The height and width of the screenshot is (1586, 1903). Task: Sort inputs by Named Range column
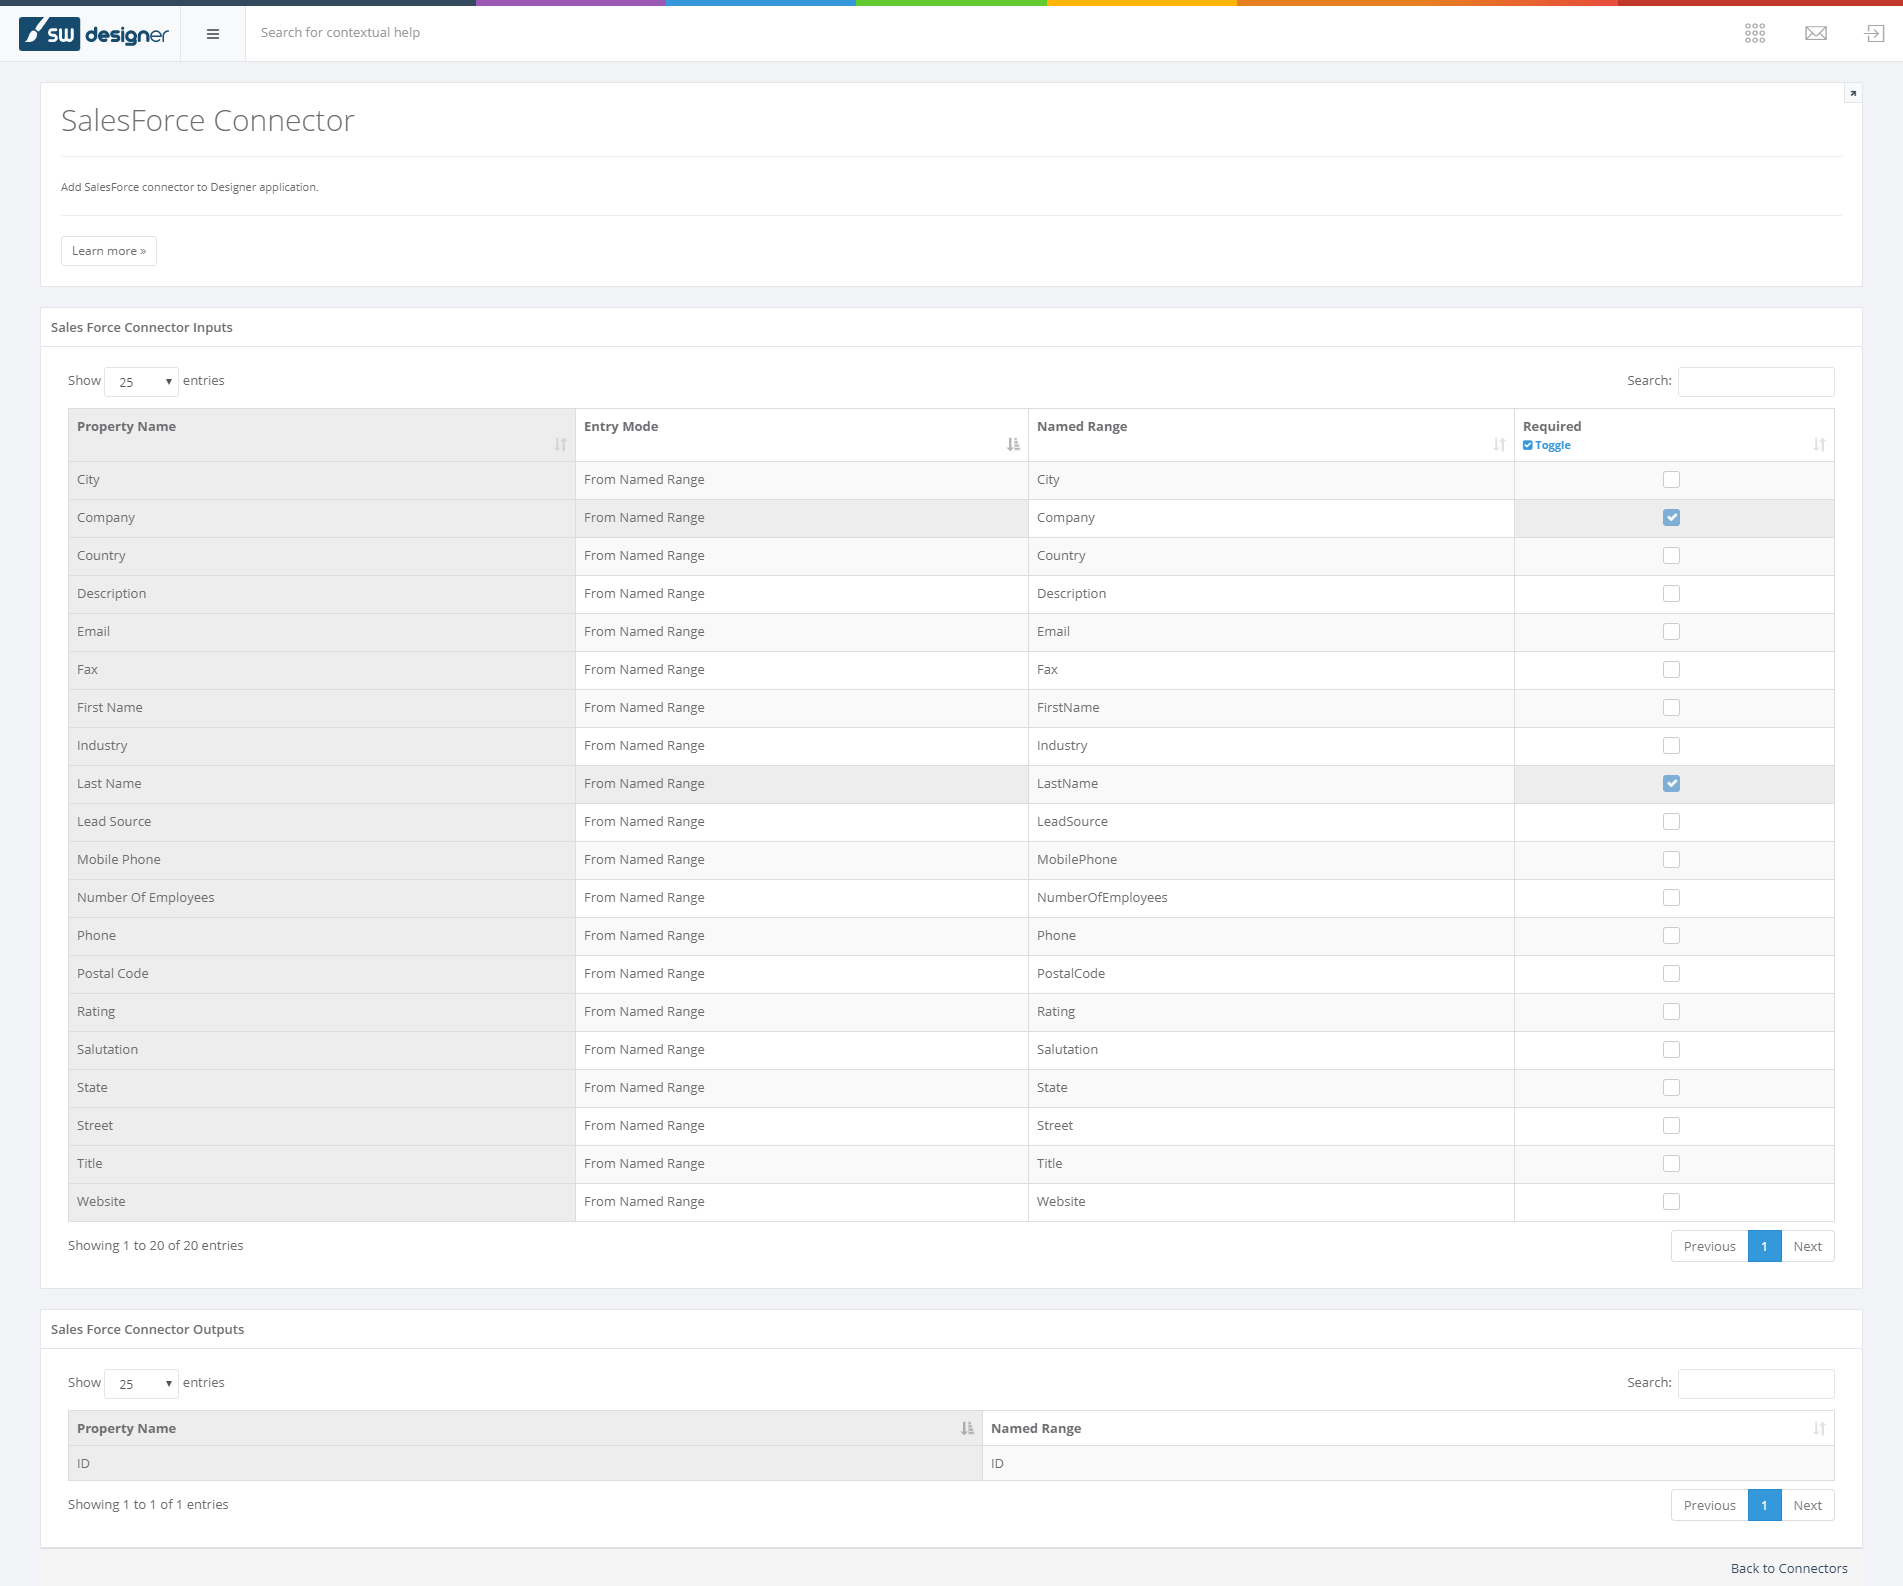tap(1270, 435)
